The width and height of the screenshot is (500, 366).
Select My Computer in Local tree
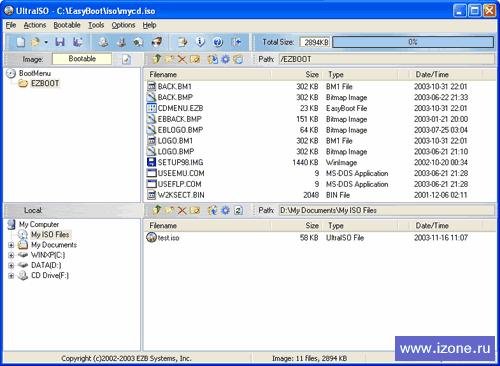pos(39,224)
